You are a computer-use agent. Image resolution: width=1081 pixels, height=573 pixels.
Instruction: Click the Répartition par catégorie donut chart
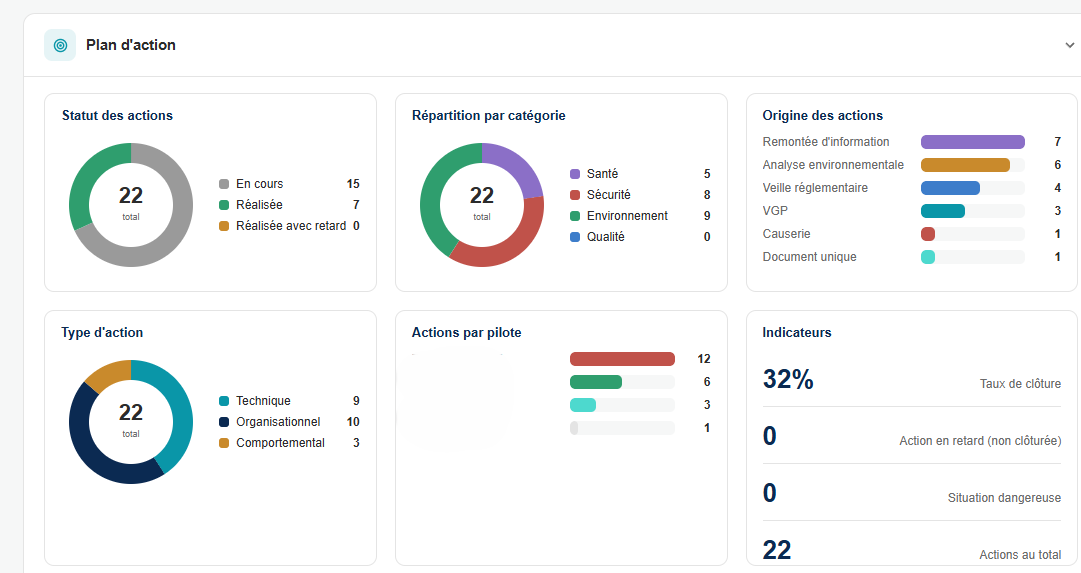[482, 205]
